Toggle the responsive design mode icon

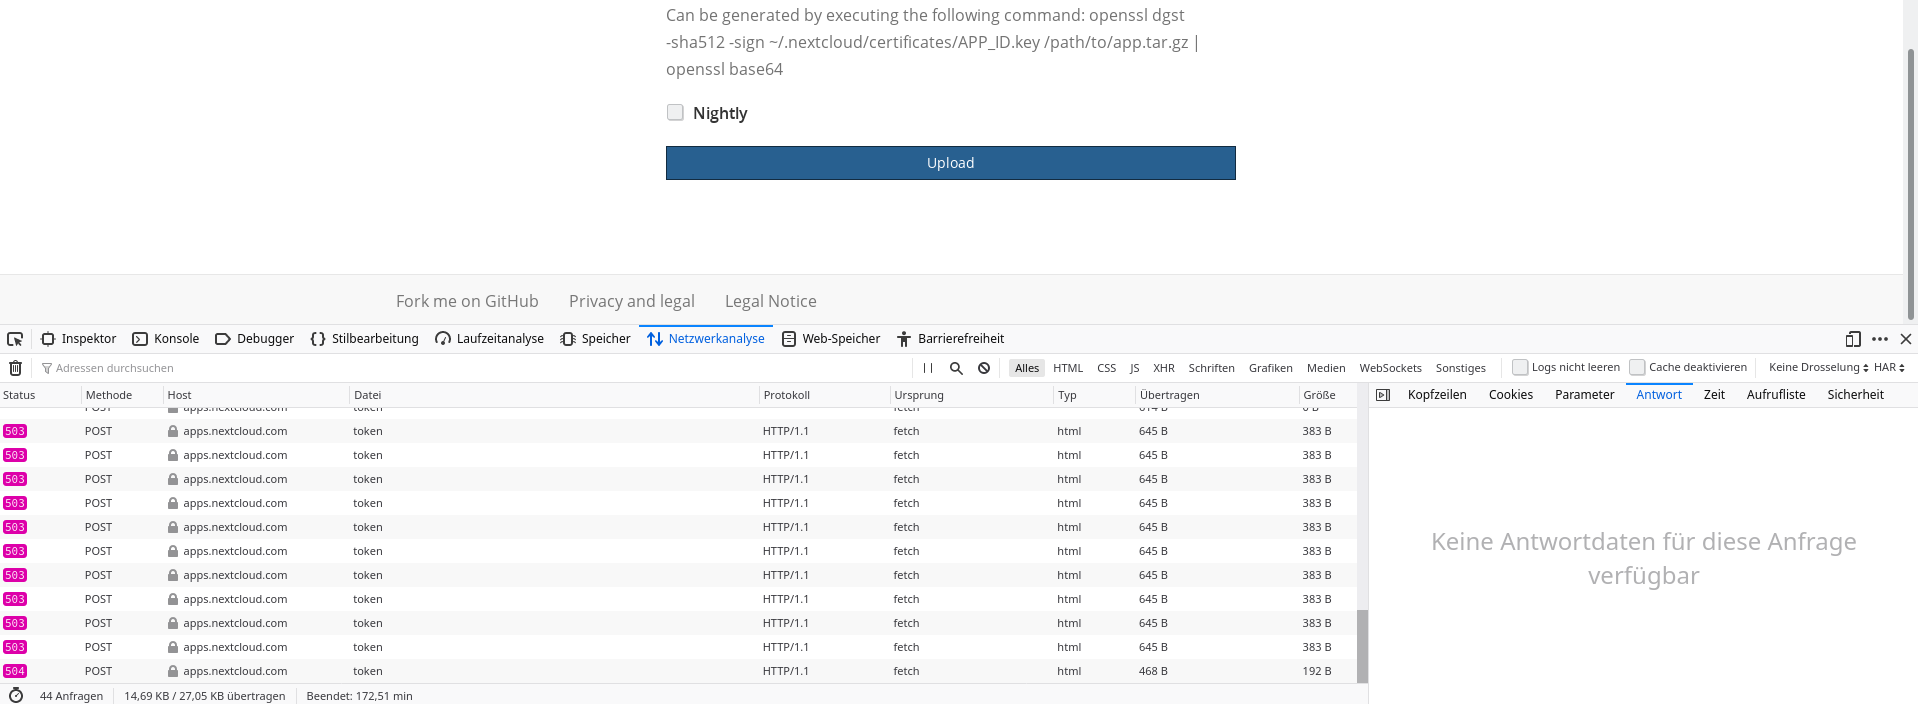(x=1853, y=339)
